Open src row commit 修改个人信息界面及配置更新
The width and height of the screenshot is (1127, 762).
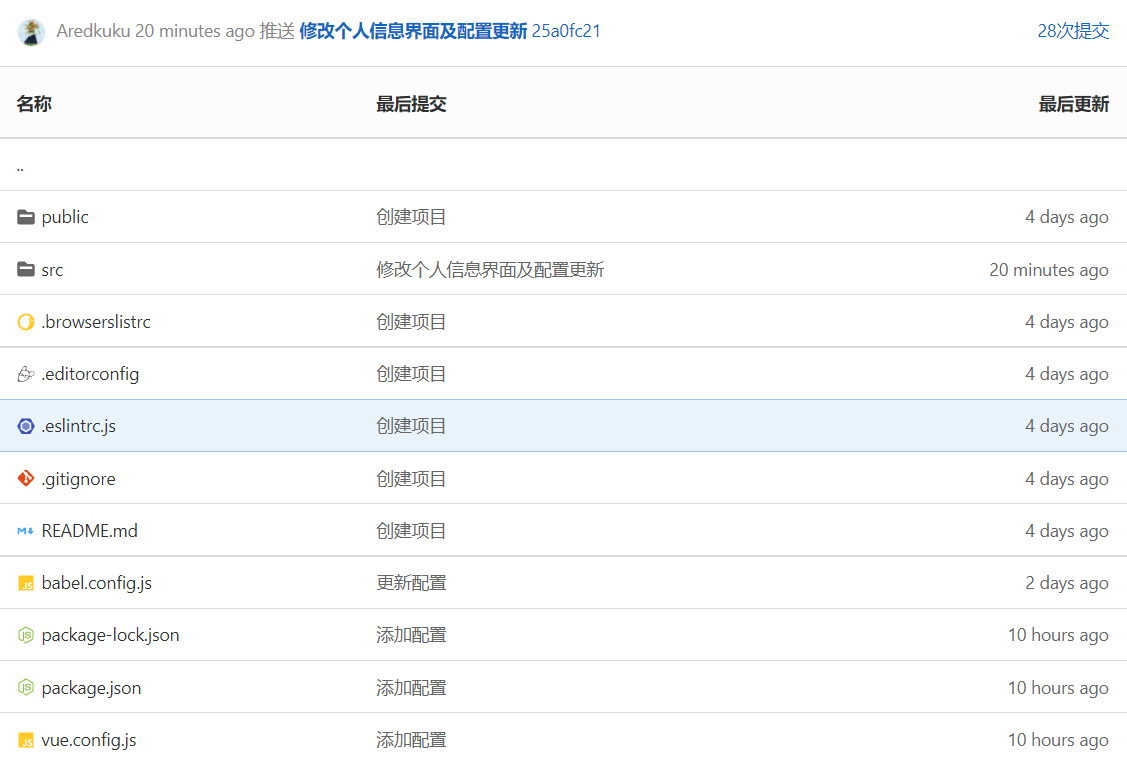pos(490,270)
